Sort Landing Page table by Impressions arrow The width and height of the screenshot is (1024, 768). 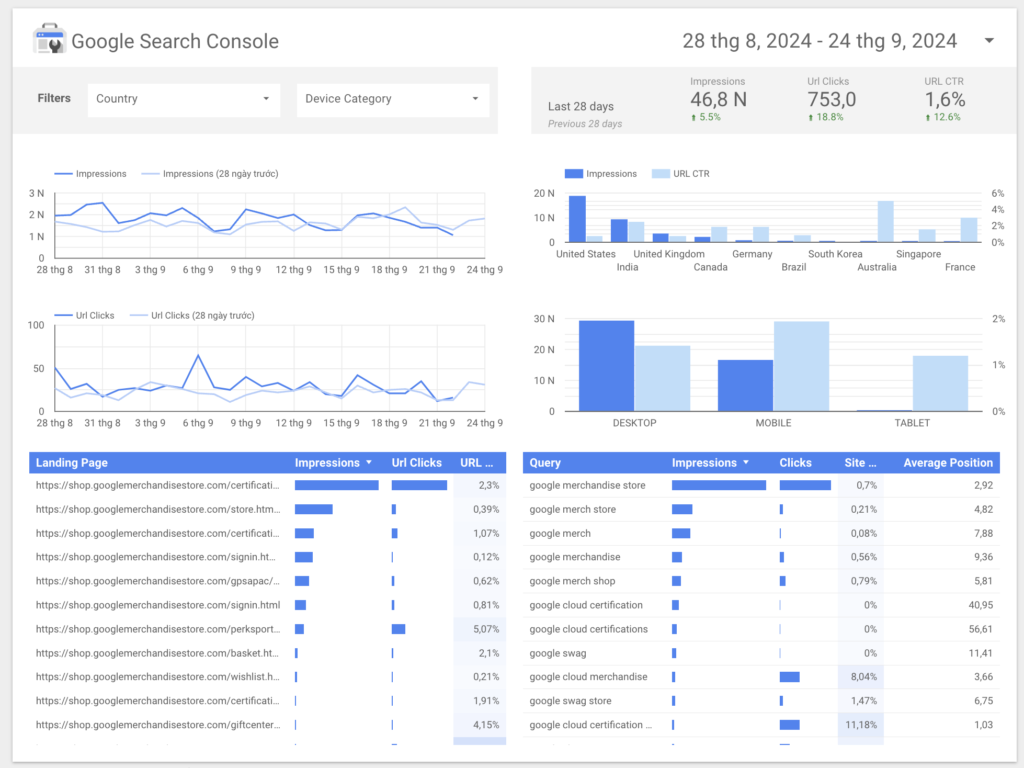[369, 462]
